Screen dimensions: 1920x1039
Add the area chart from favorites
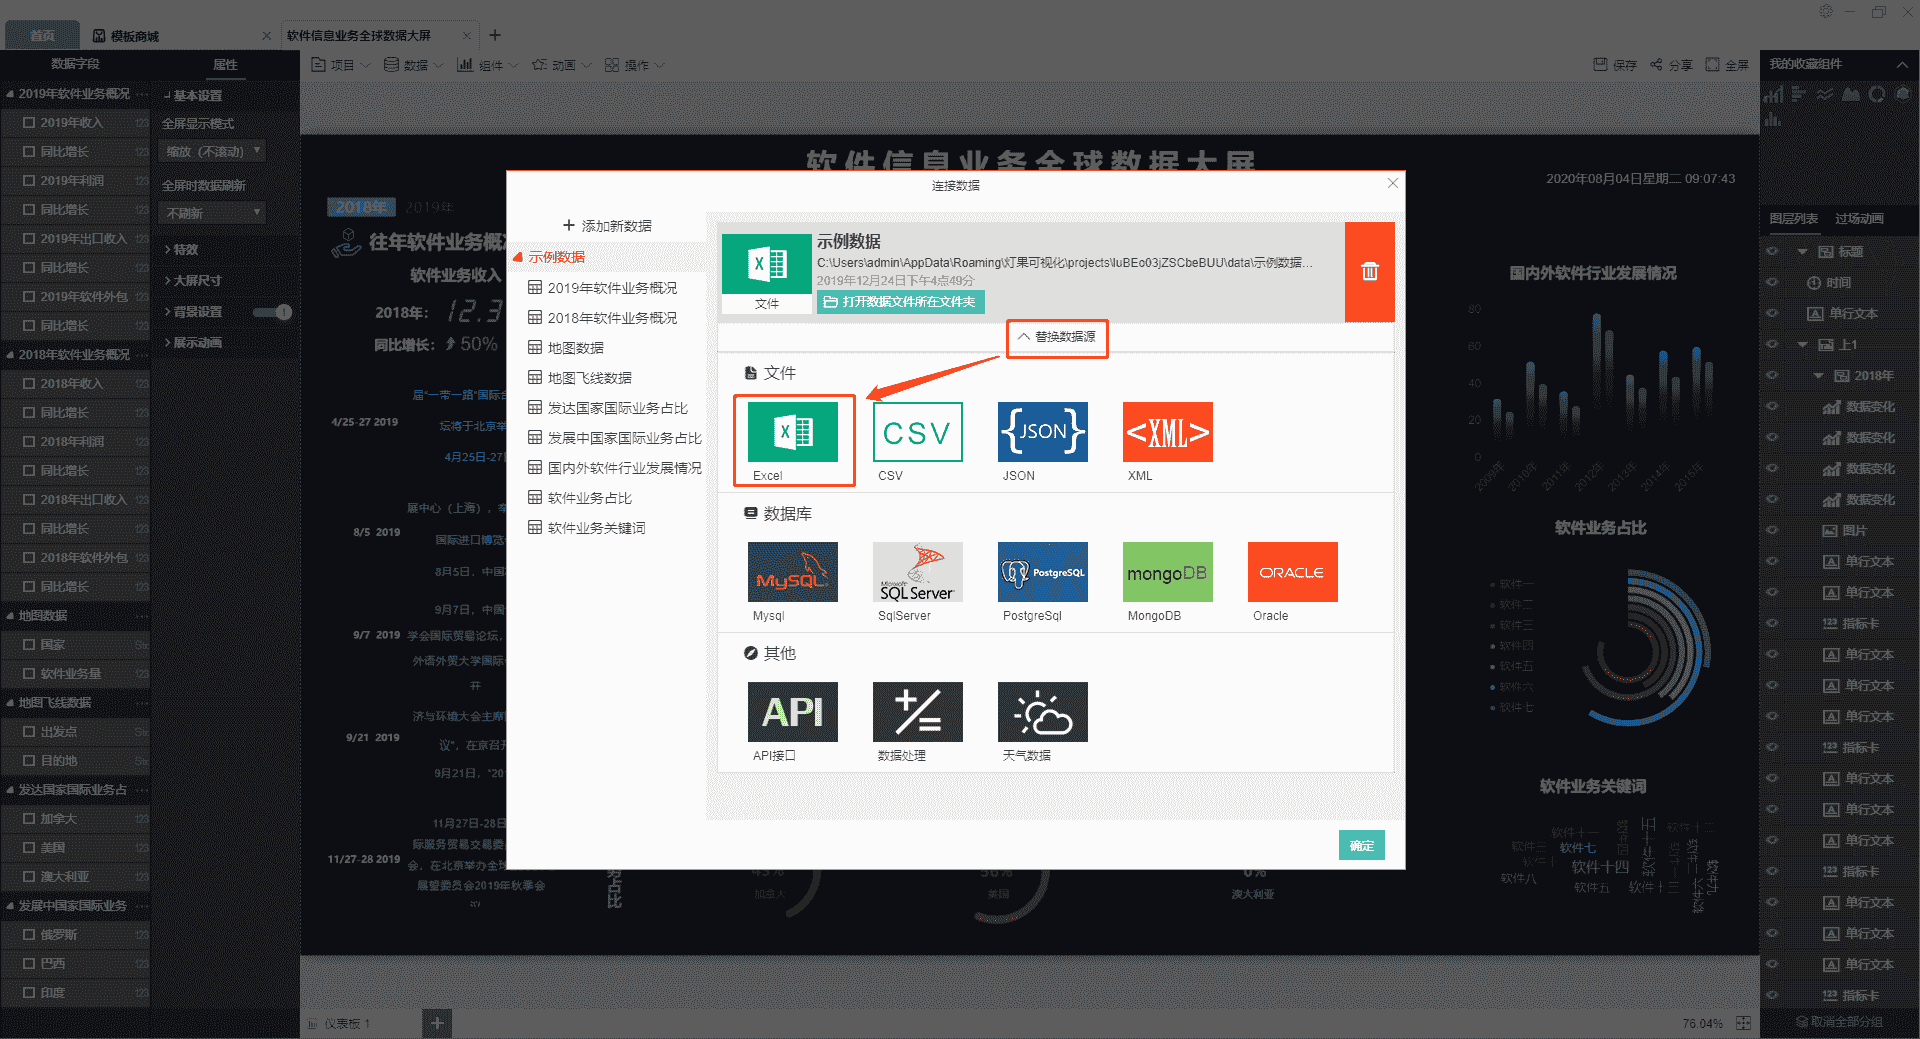pyautogui.click(x=1851, y=94)
